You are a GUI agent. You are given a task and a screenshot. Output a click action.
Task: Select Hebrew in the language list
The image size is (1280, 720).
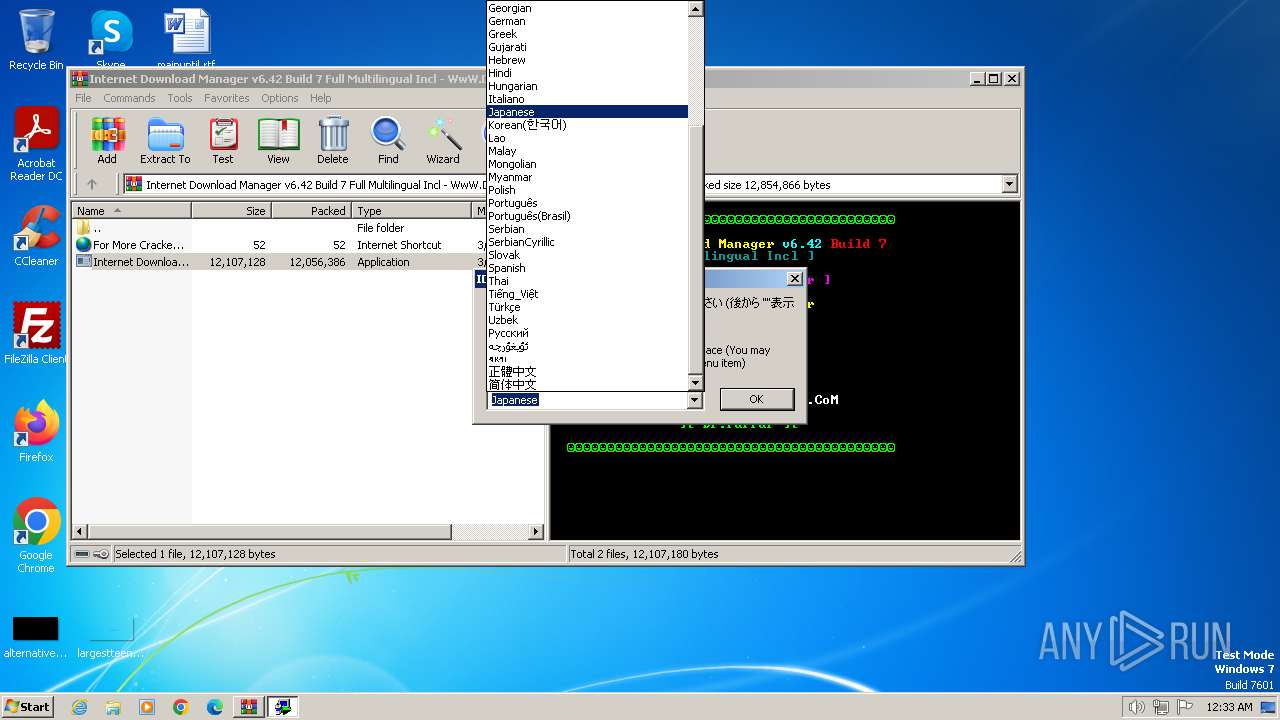(587, 60)
